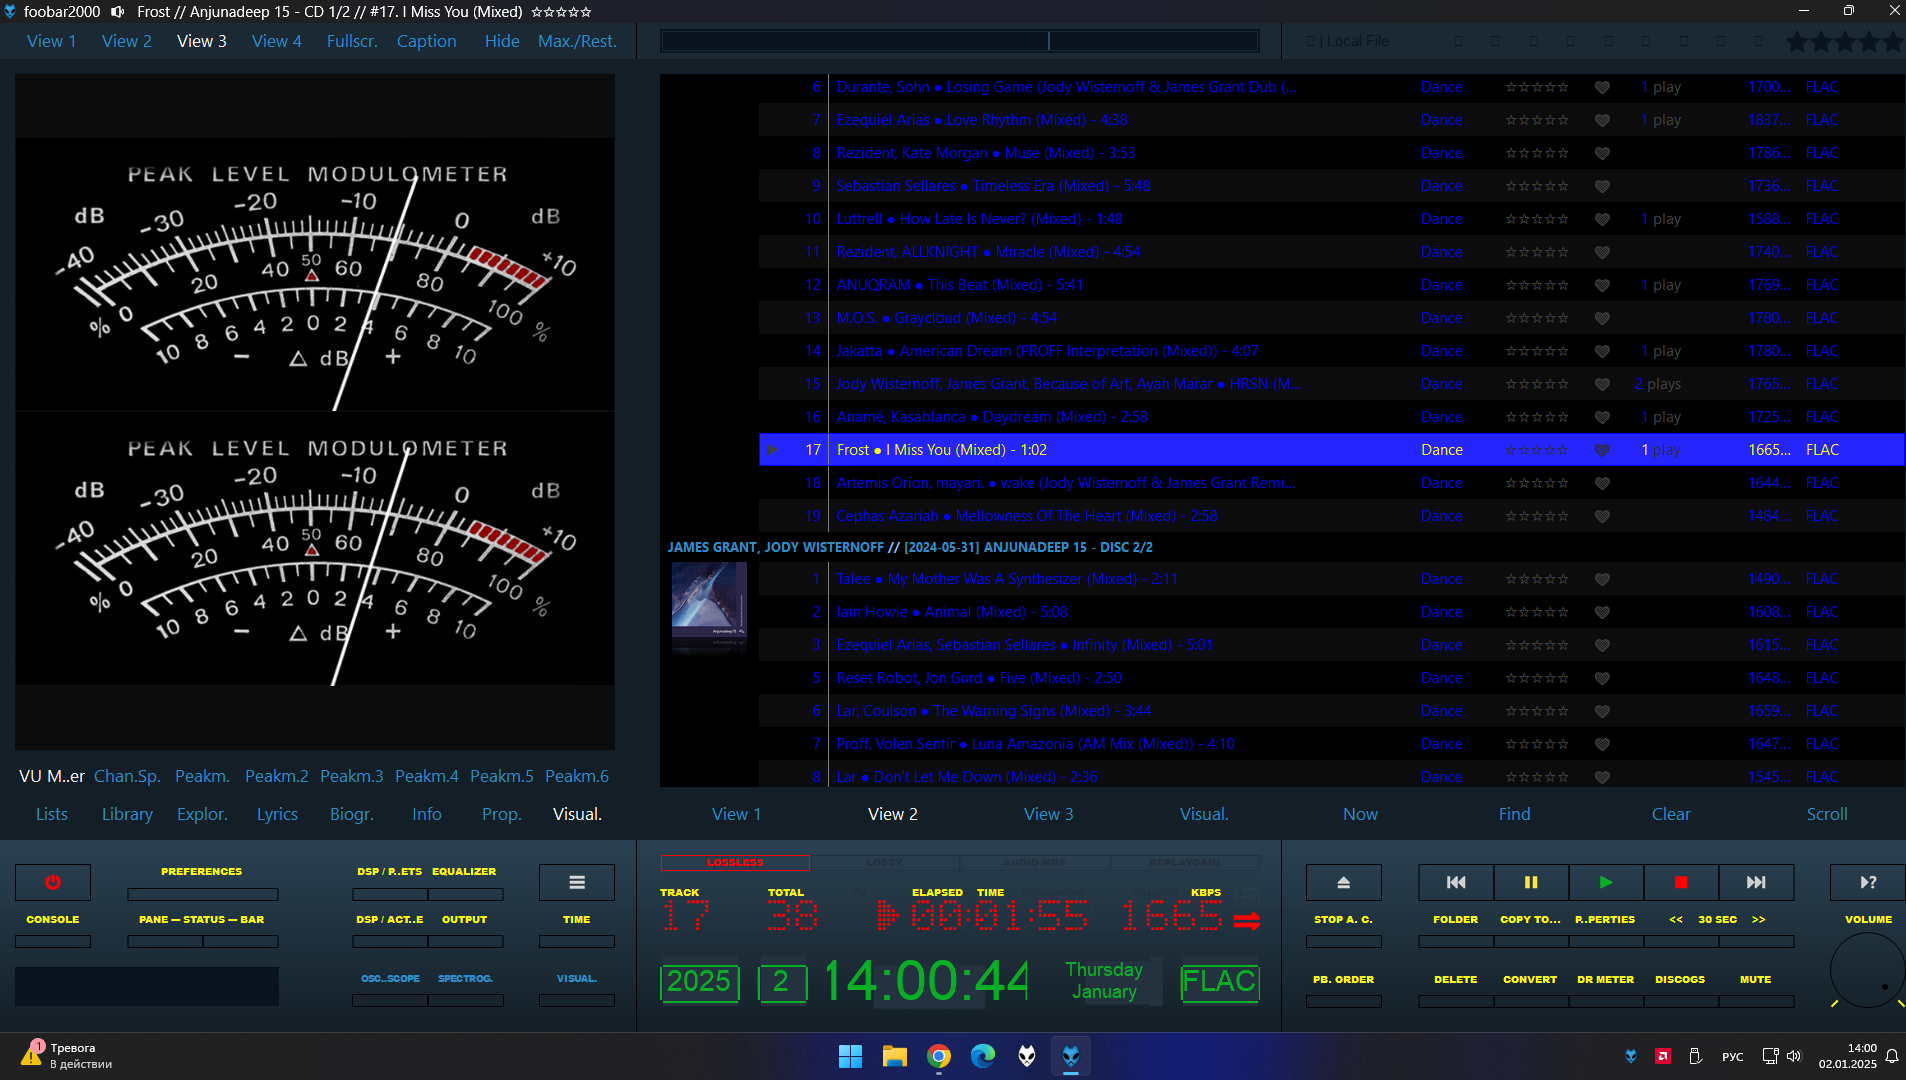The image size is (1906, 1080).
Task: Open the hamburger menu button
Action: (577, 882)
